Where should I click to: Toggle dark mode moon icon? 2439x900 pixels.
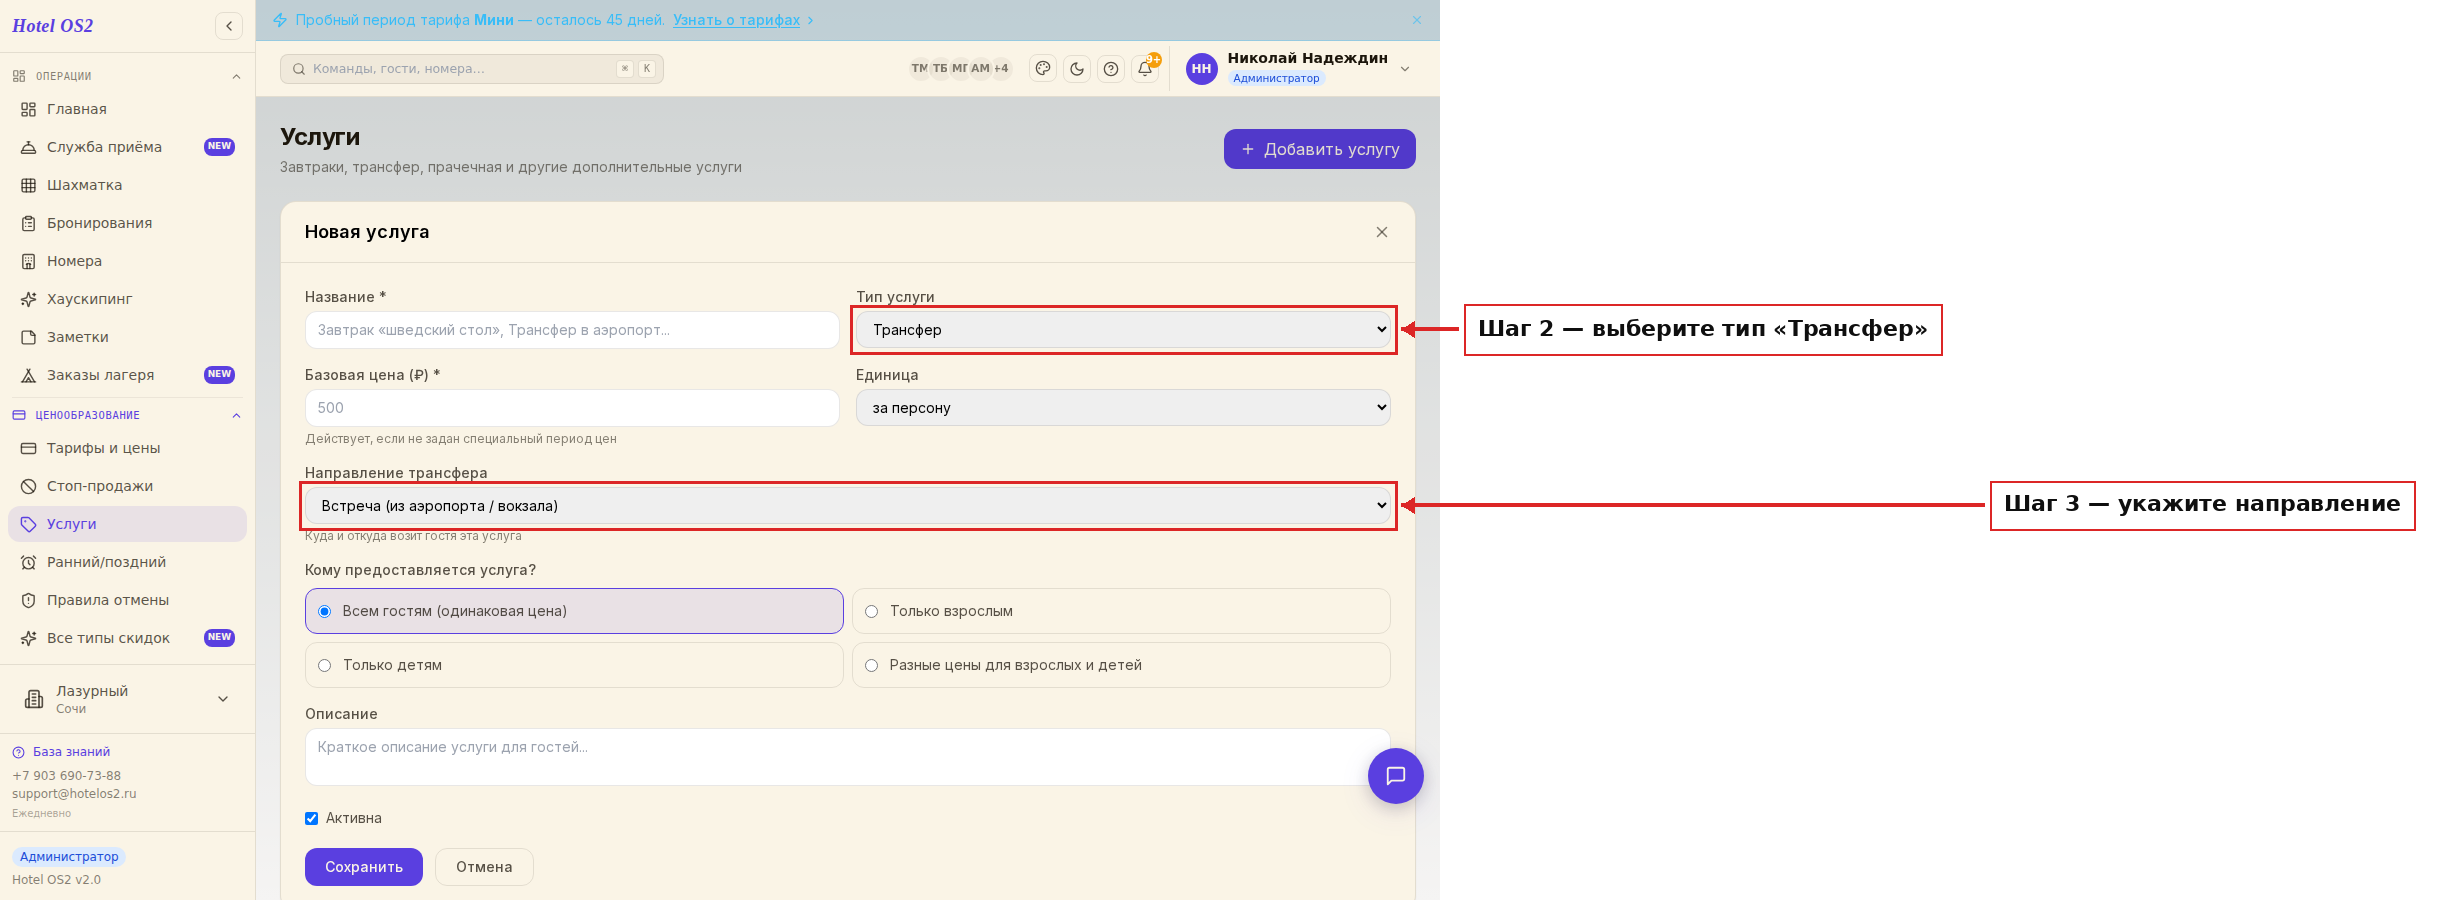(1077, 69)
